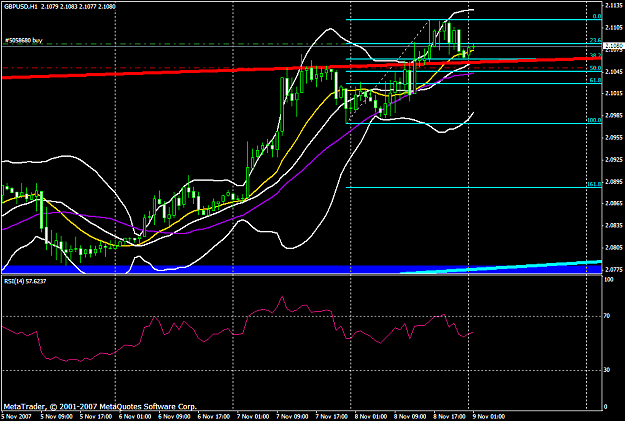Click the 2.0895 price axis label

tap(614, 181)
